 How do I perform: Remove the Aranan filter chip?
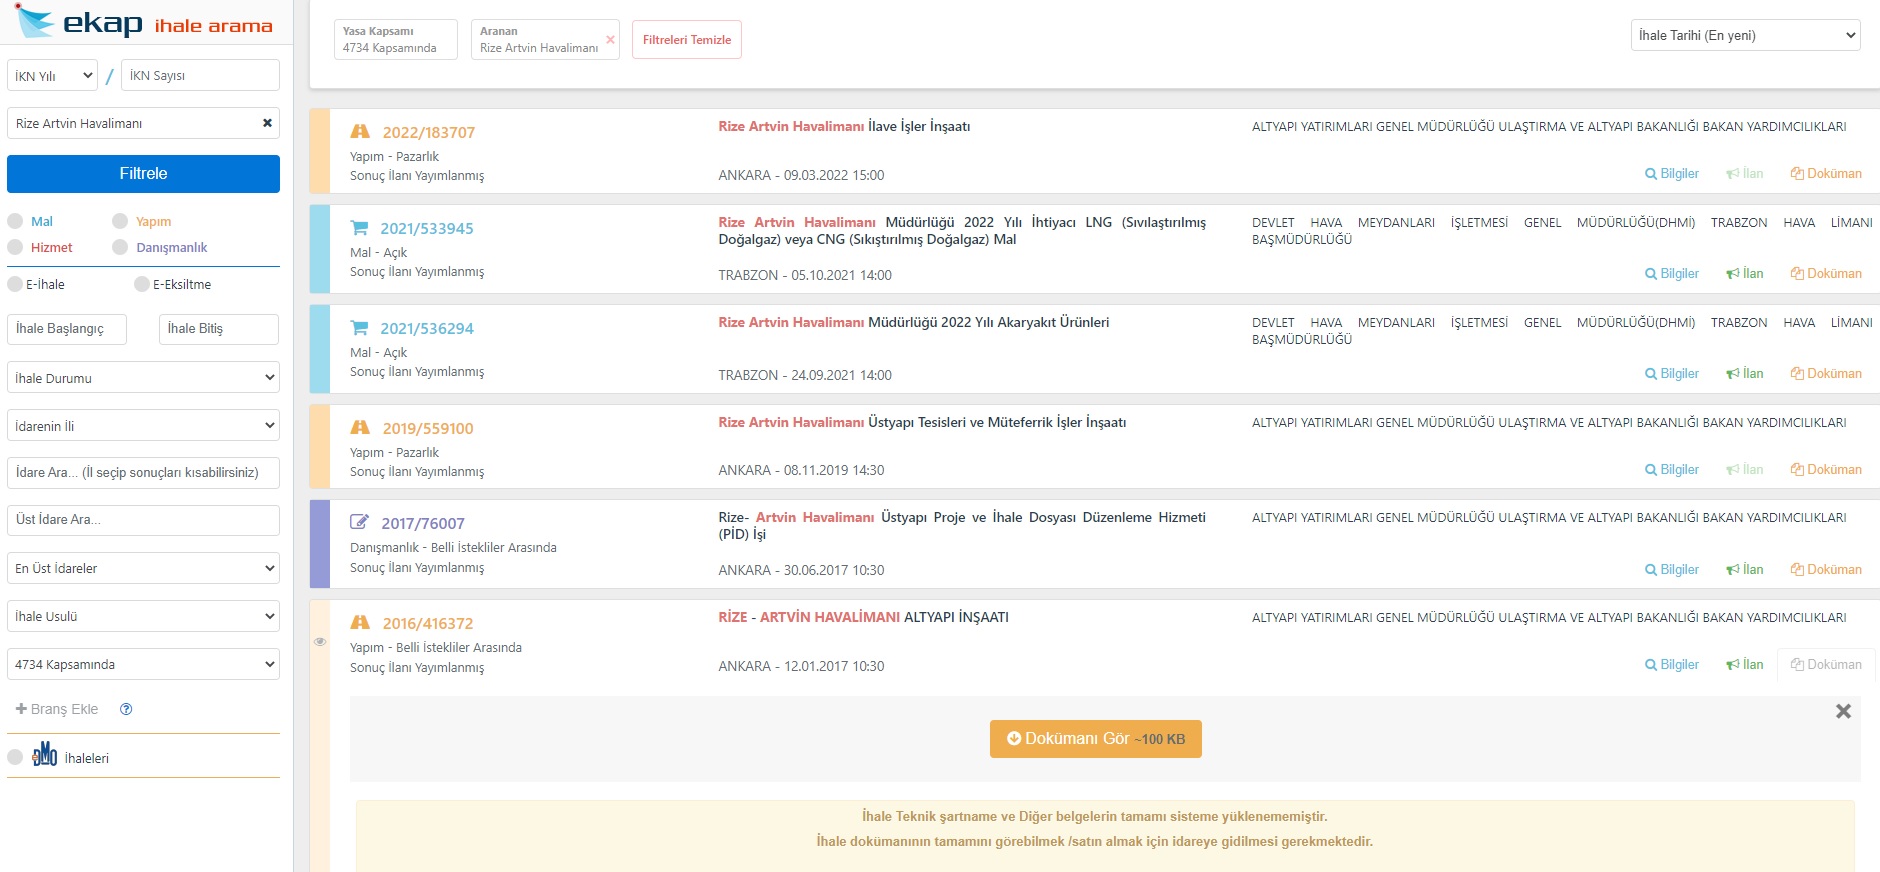(610, 40)
